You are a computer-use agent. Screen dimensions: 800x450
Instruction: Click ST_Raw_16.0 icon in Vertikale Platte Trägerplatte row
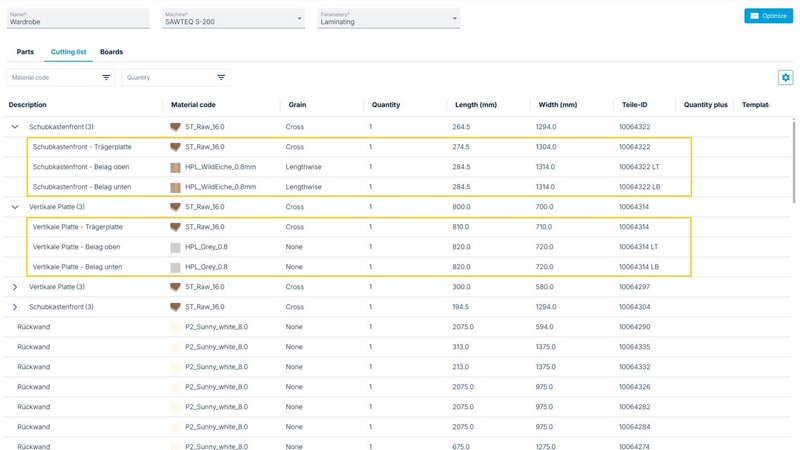point(176,227)
